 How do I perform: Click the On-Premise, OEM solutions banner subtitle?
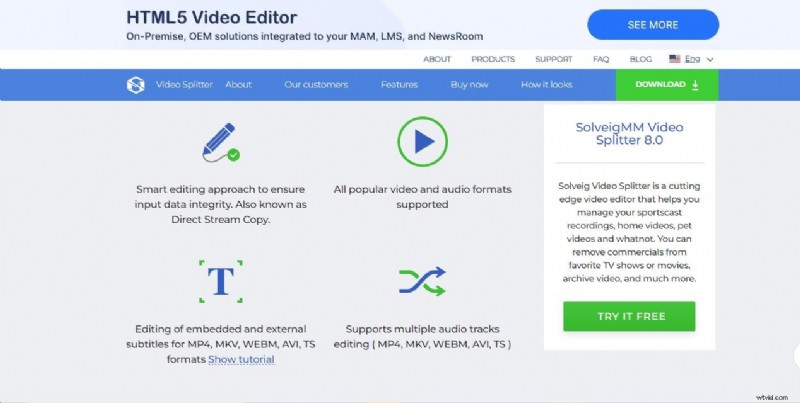pyautogui.click(x=305, y=37)
